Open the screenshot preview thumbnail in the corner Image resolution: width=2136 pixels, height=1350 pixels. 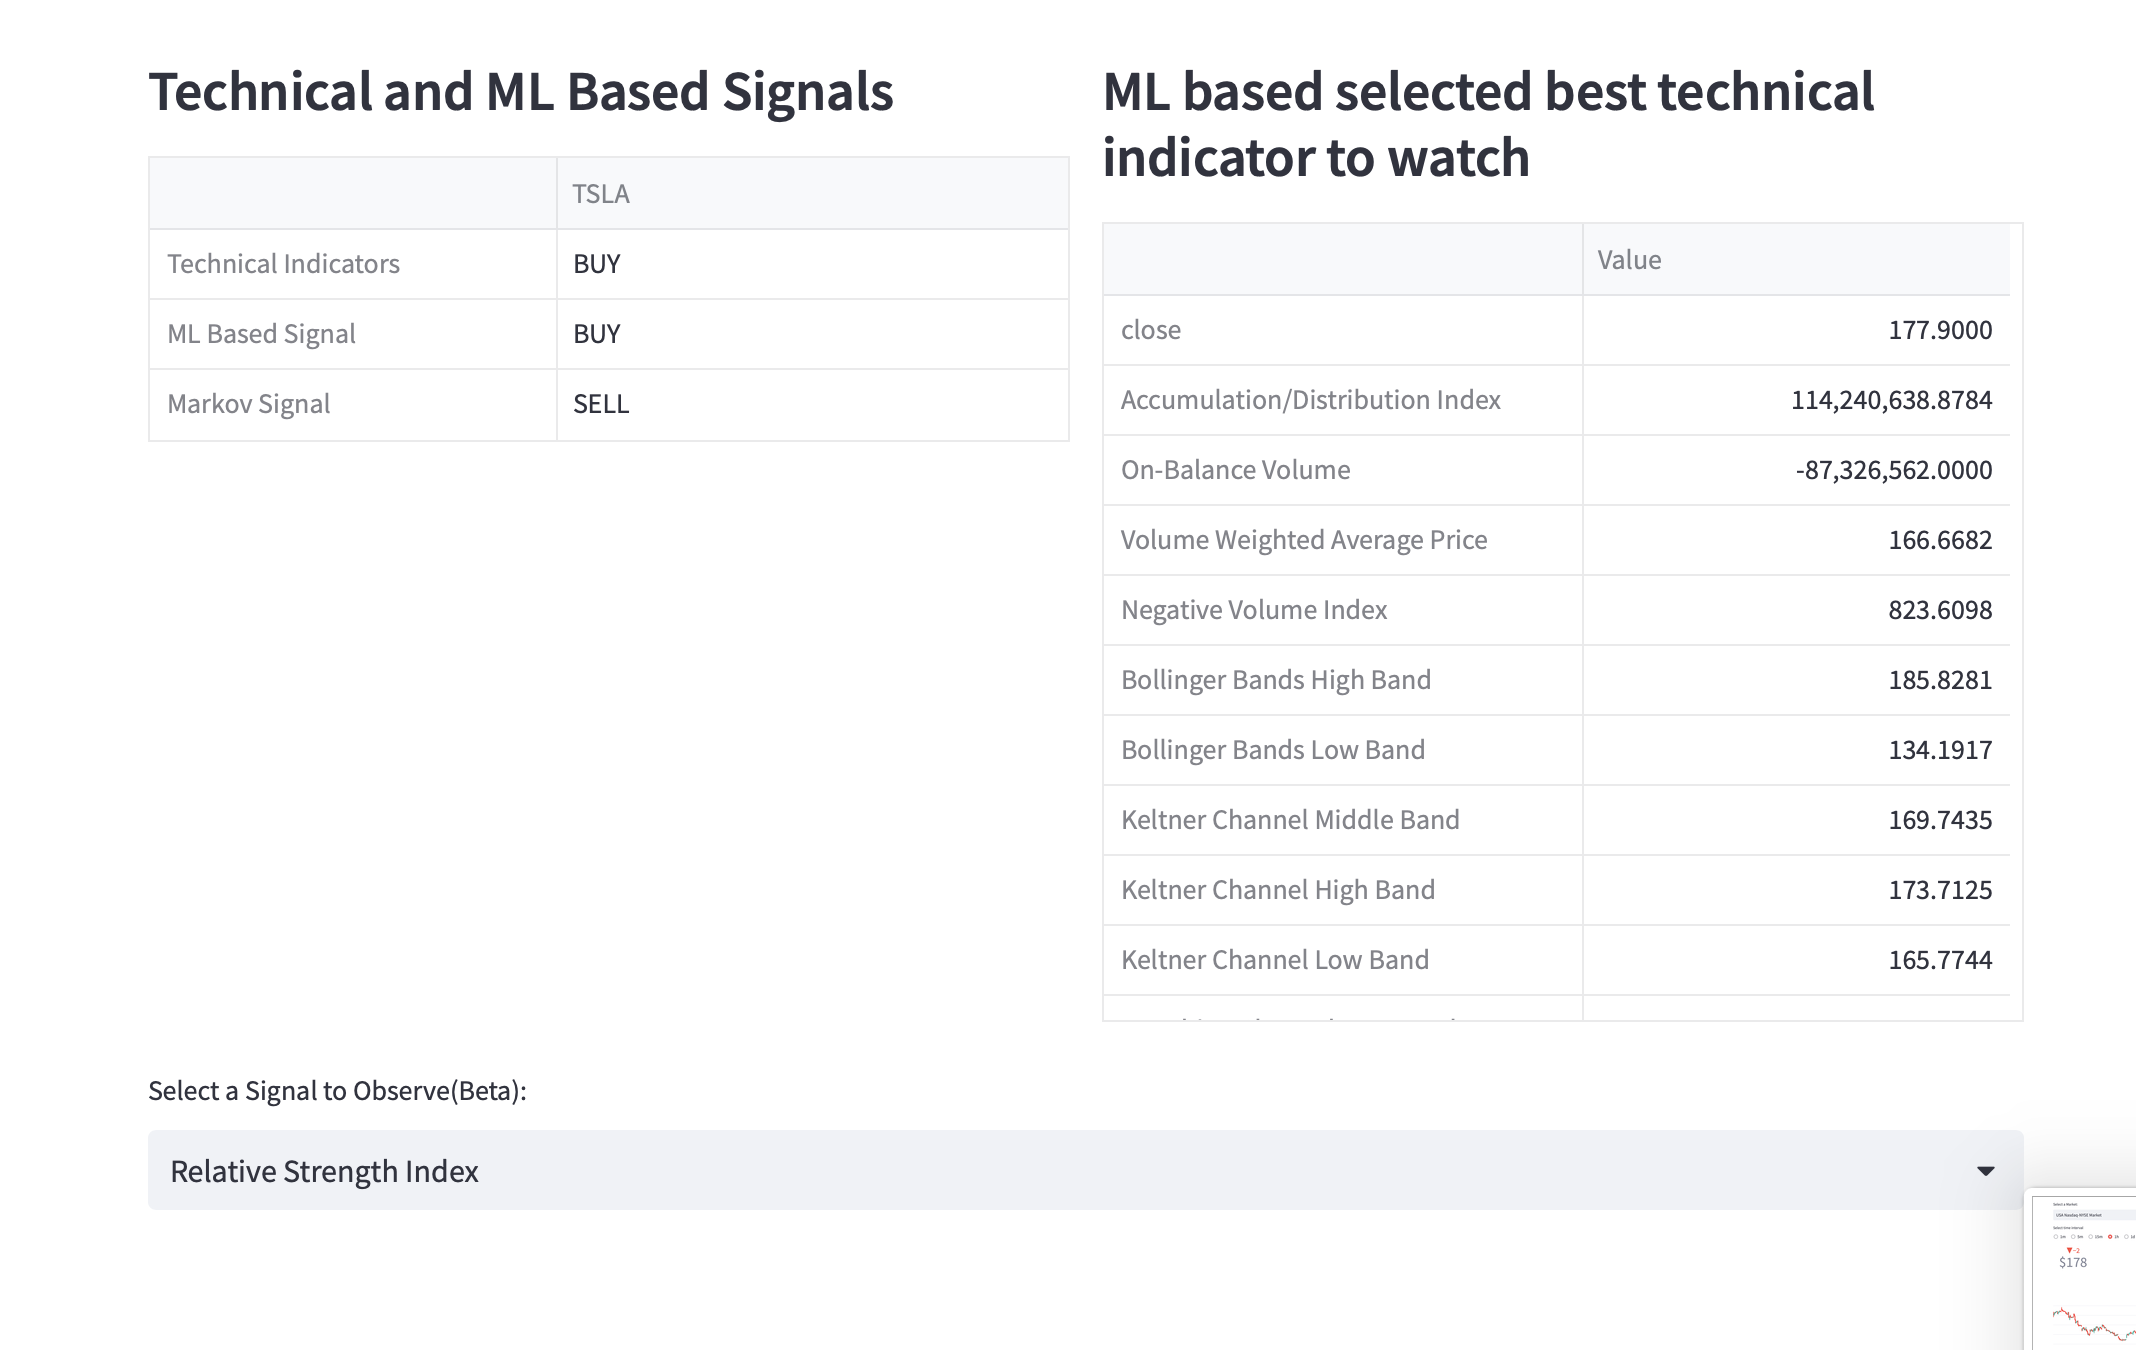click(2081, 1270)
